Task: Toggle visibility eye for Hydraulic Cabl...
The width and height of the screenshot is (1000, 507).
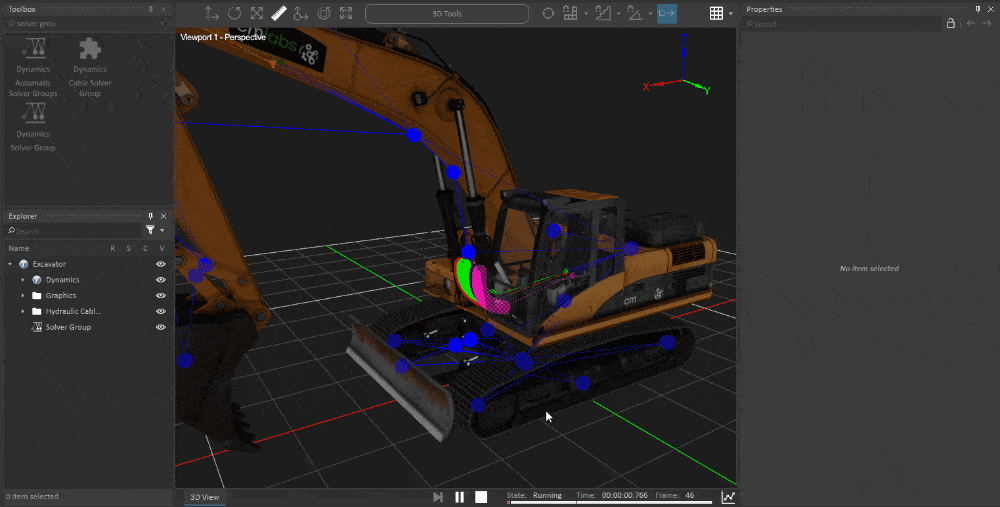Action: point(161,311)
